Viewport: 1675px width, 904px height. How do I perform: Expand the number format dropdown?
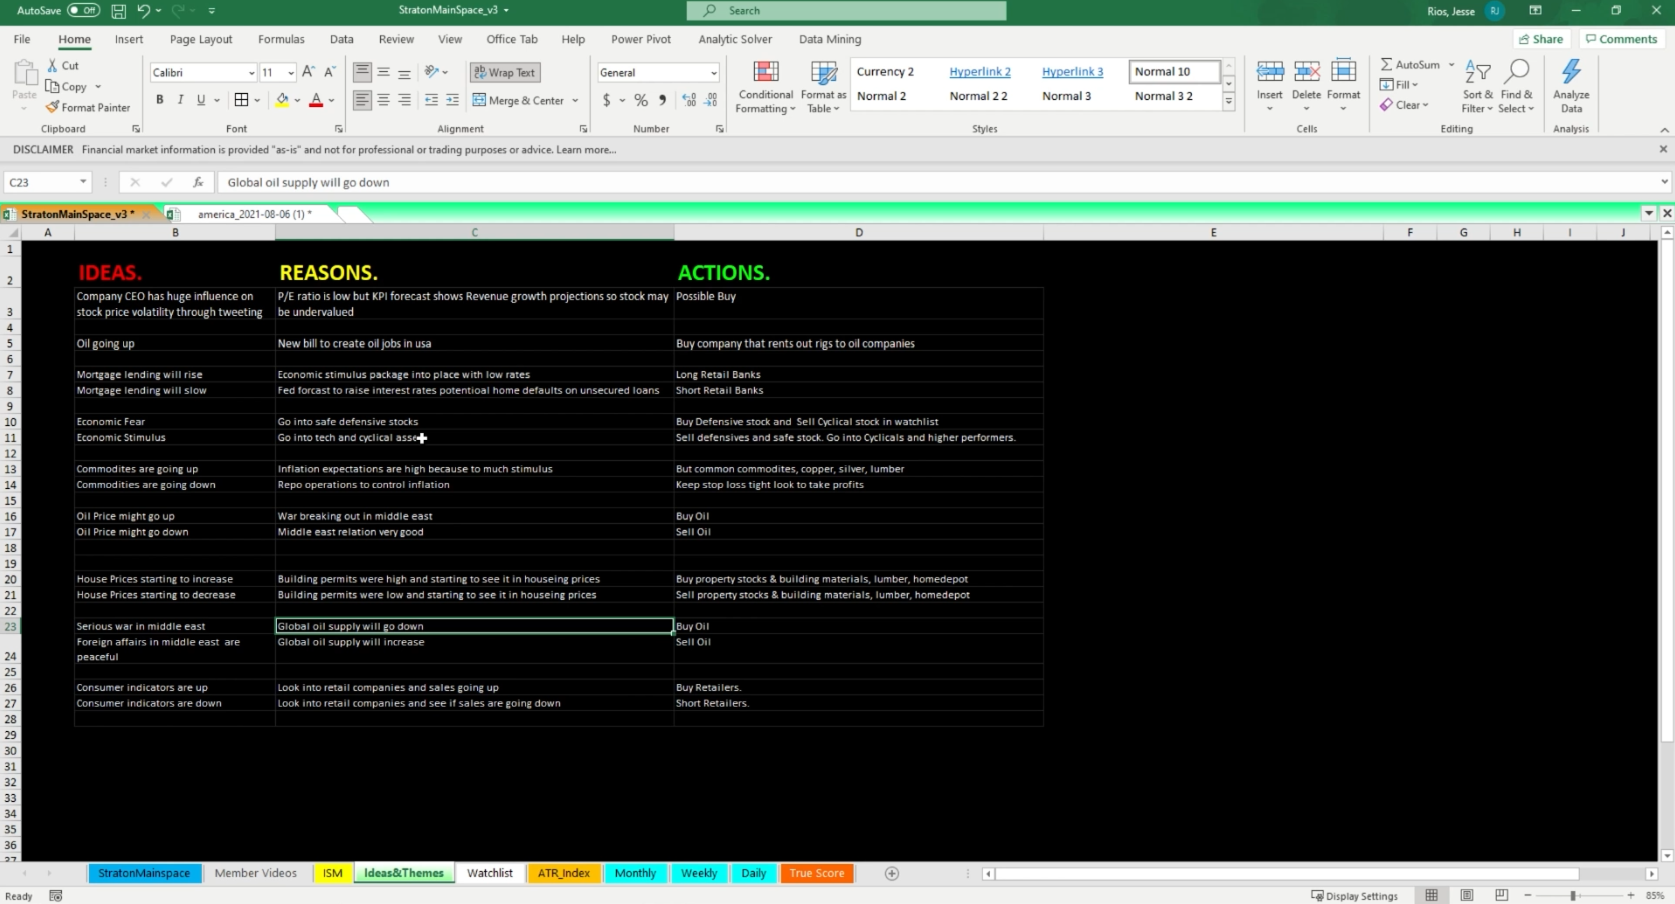[713, 73]
